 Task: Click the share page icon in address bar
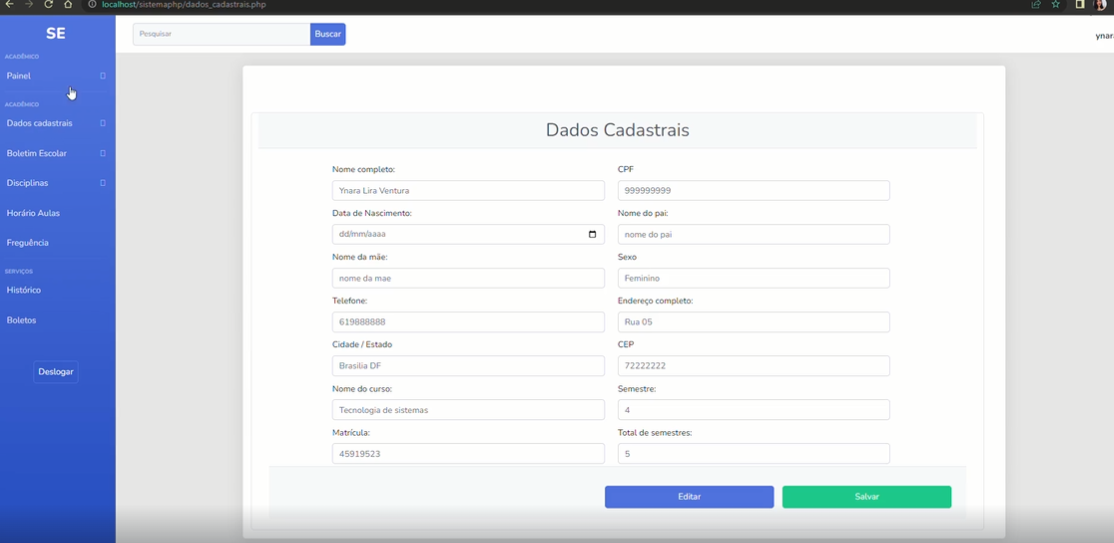pos(1035,5)
